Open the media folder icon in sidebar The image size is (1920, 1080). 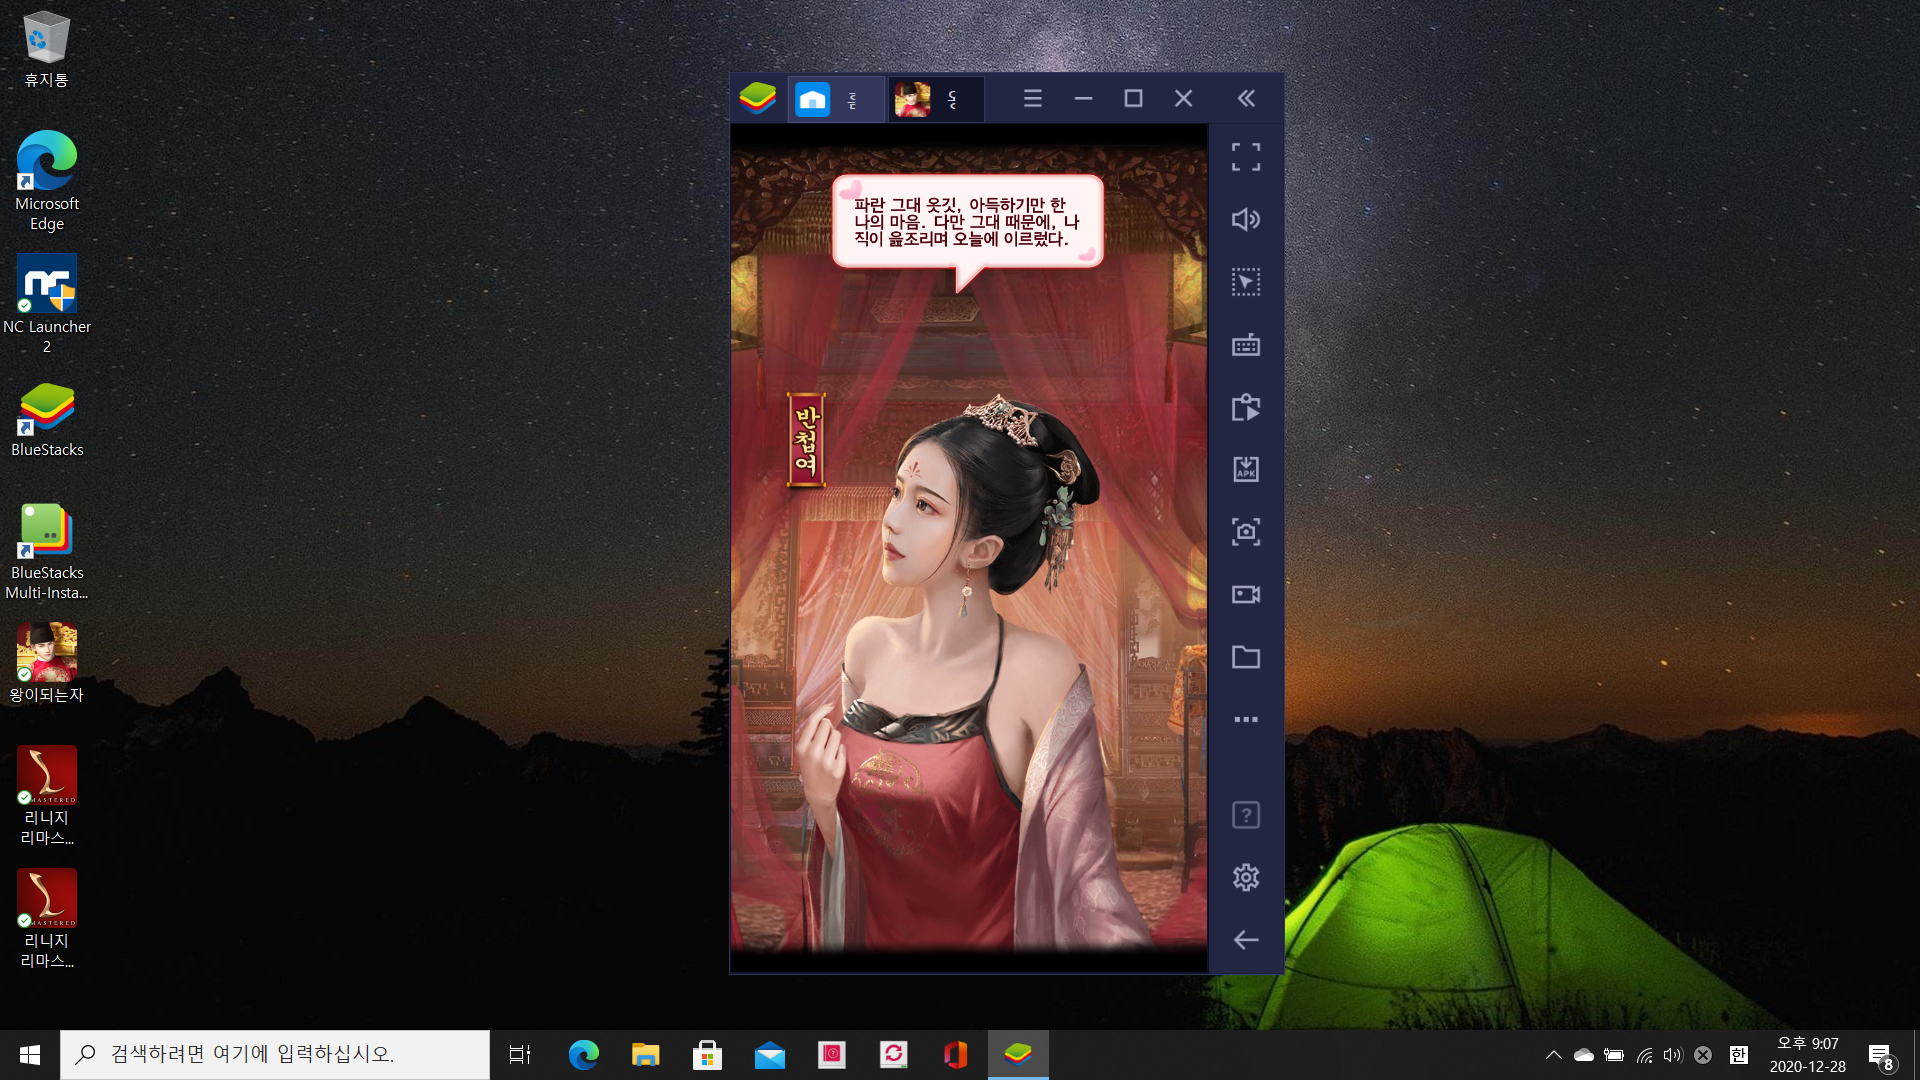1245,657
